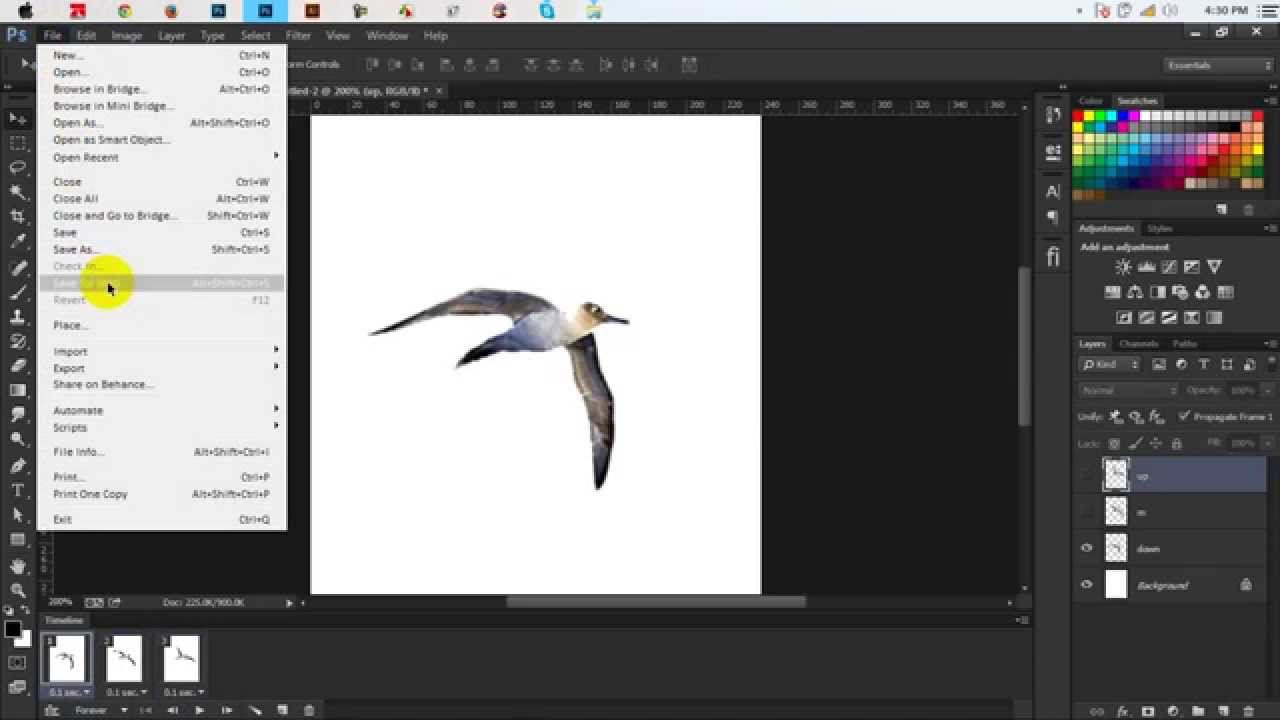The image size is (1280, 720).
Task: Show the up layer
Action: pyautogui.click(x=1087, y=475)
